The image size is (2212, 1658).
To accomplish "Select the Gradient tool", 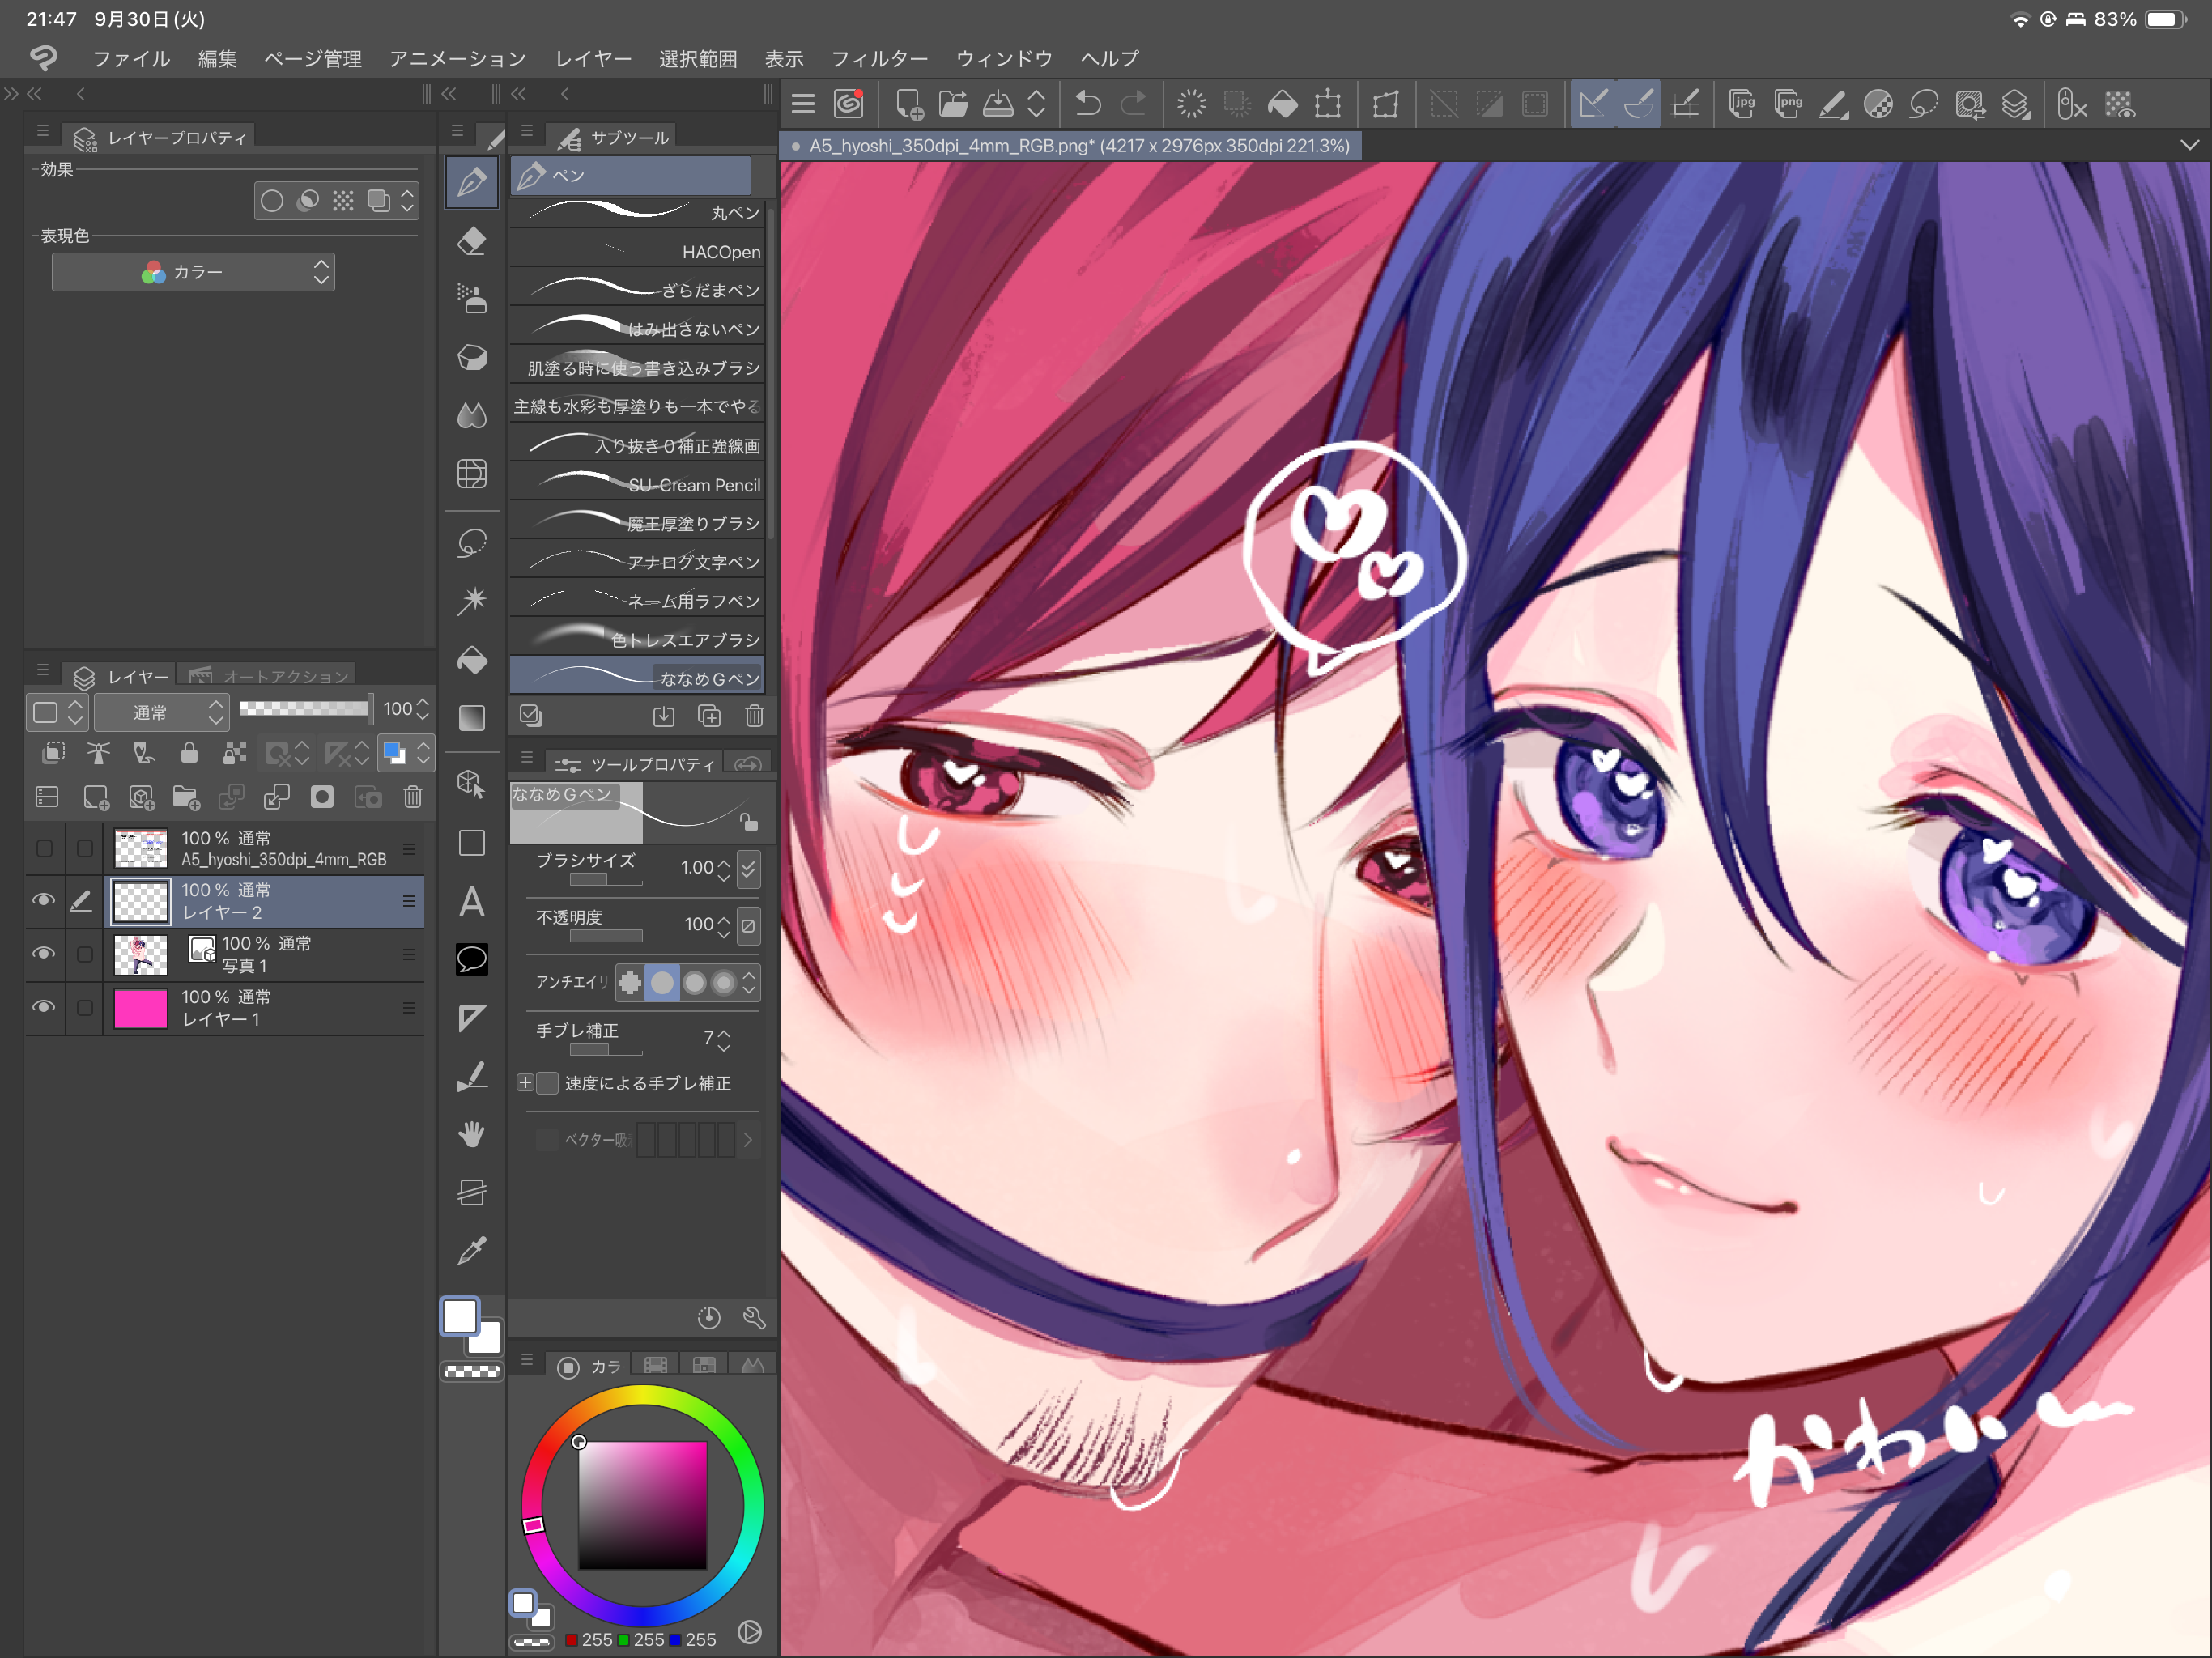I will pos(472,718).
